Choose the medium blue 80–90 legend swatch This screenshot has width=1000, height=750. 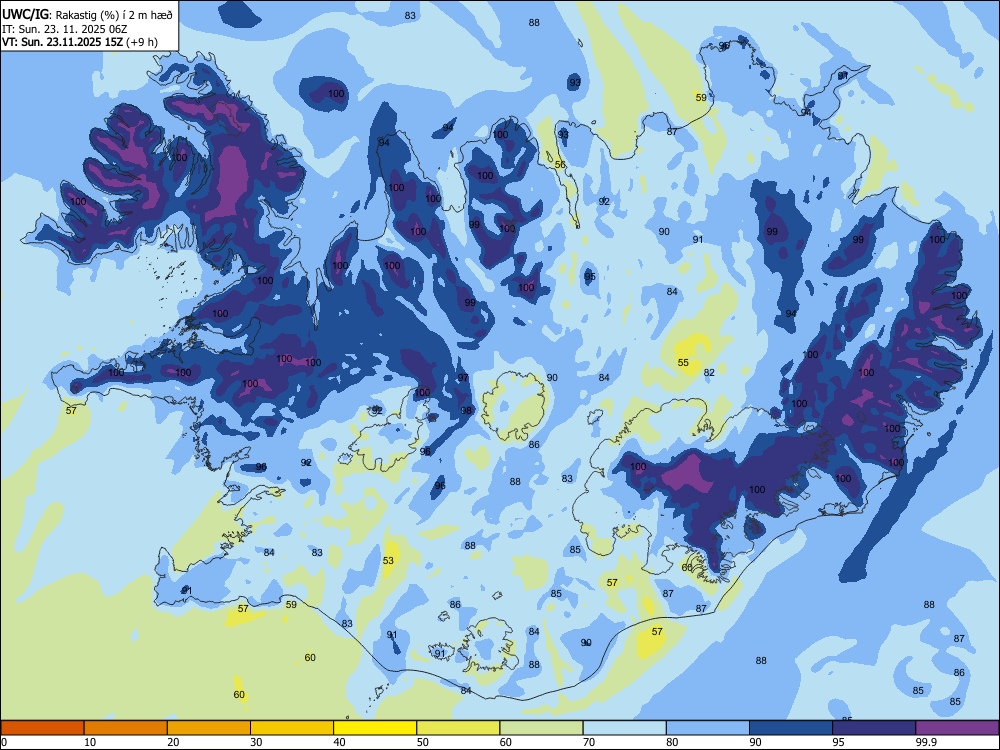click(x=708, y=728)
